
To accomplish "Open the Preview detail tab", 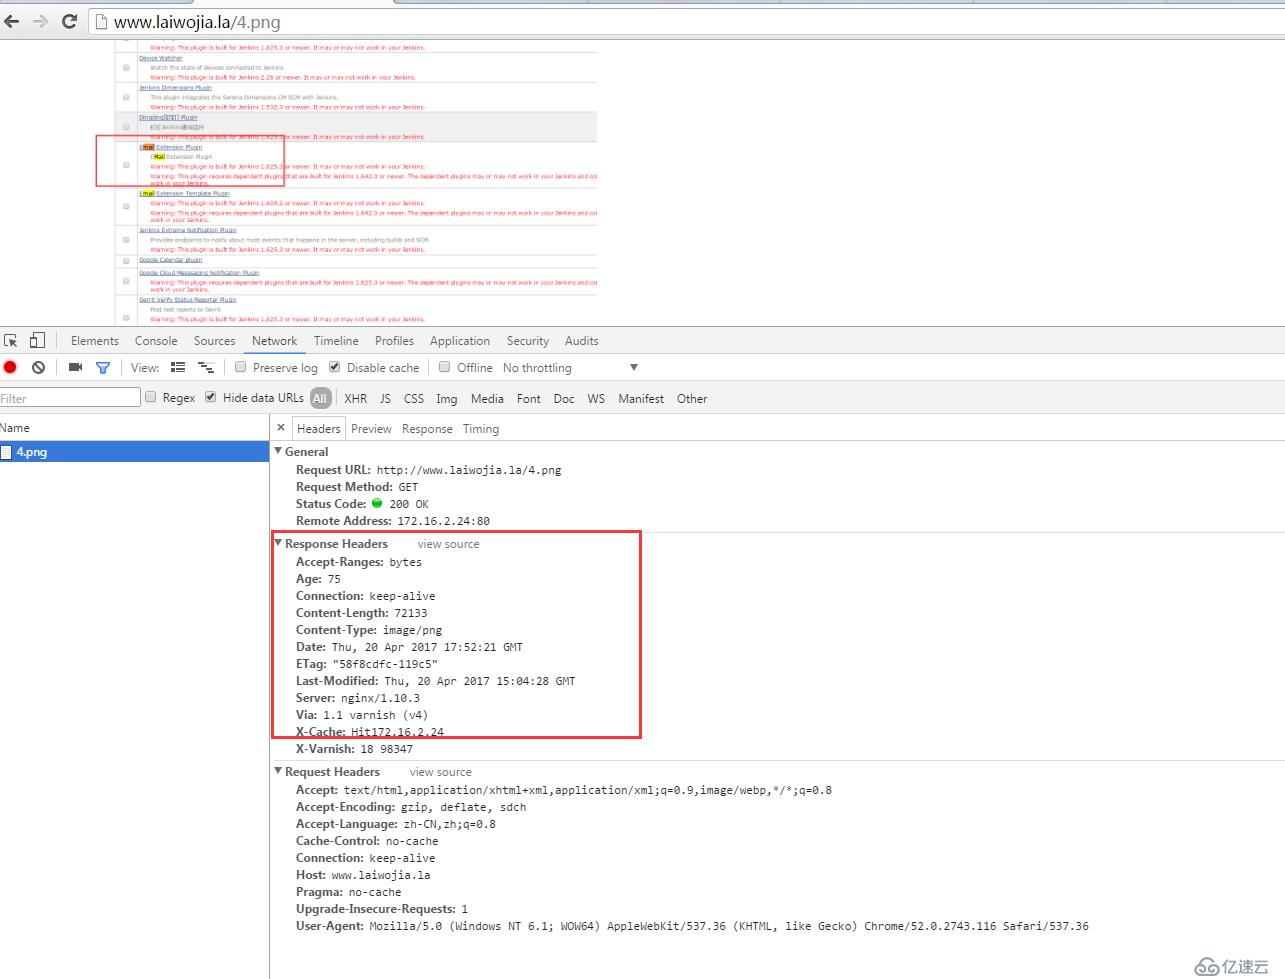I will 371,428.
